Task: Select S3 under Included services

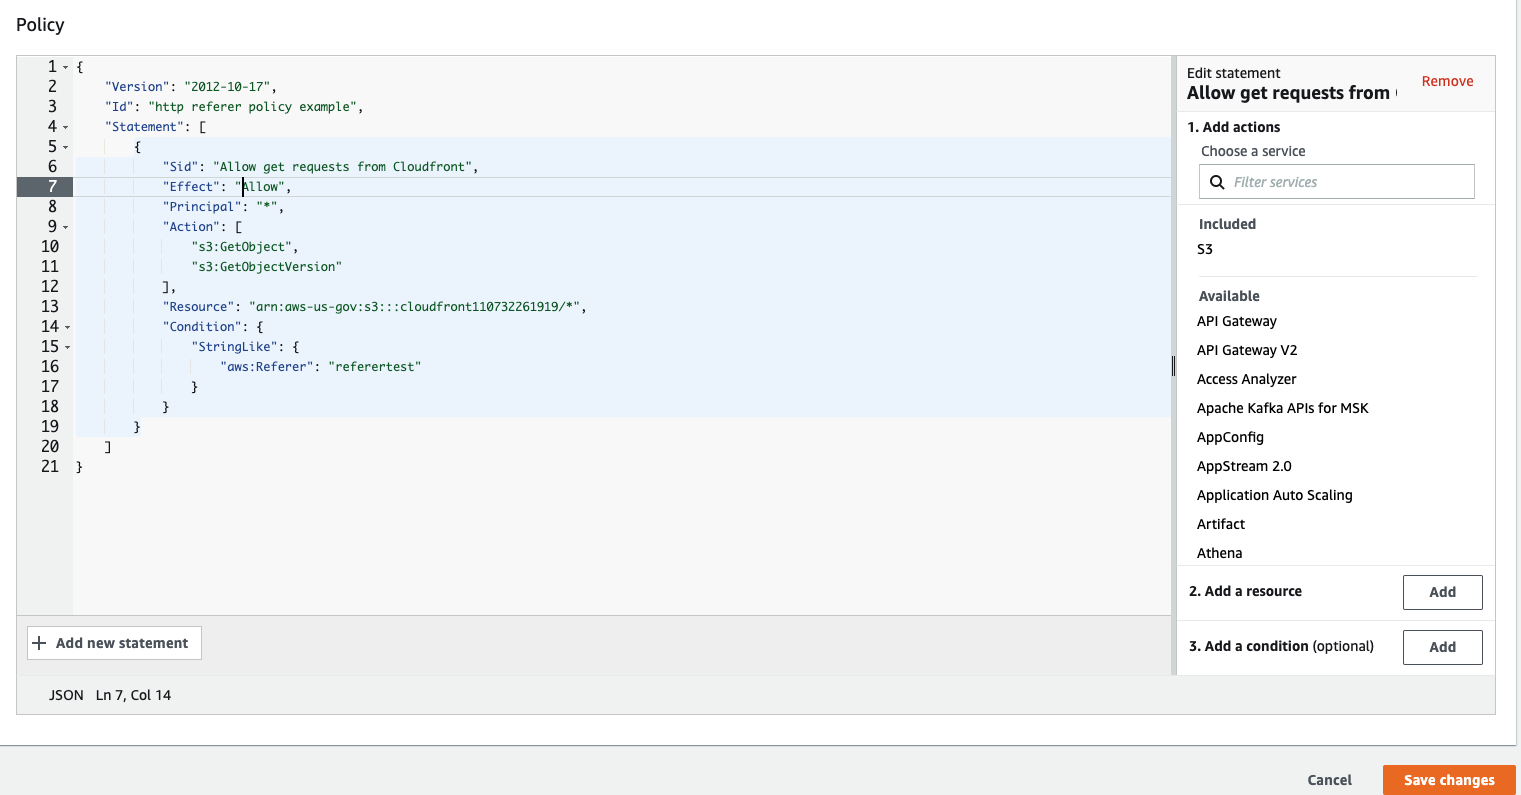Action: click(x=1205, y=249)
